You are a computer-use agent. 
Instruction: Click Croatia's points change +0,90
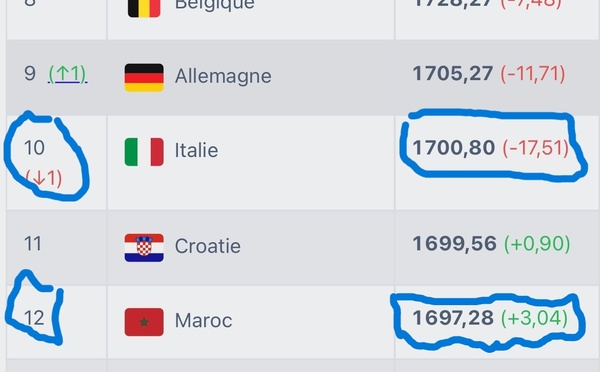pyautogui.click(x=537, y=244)
